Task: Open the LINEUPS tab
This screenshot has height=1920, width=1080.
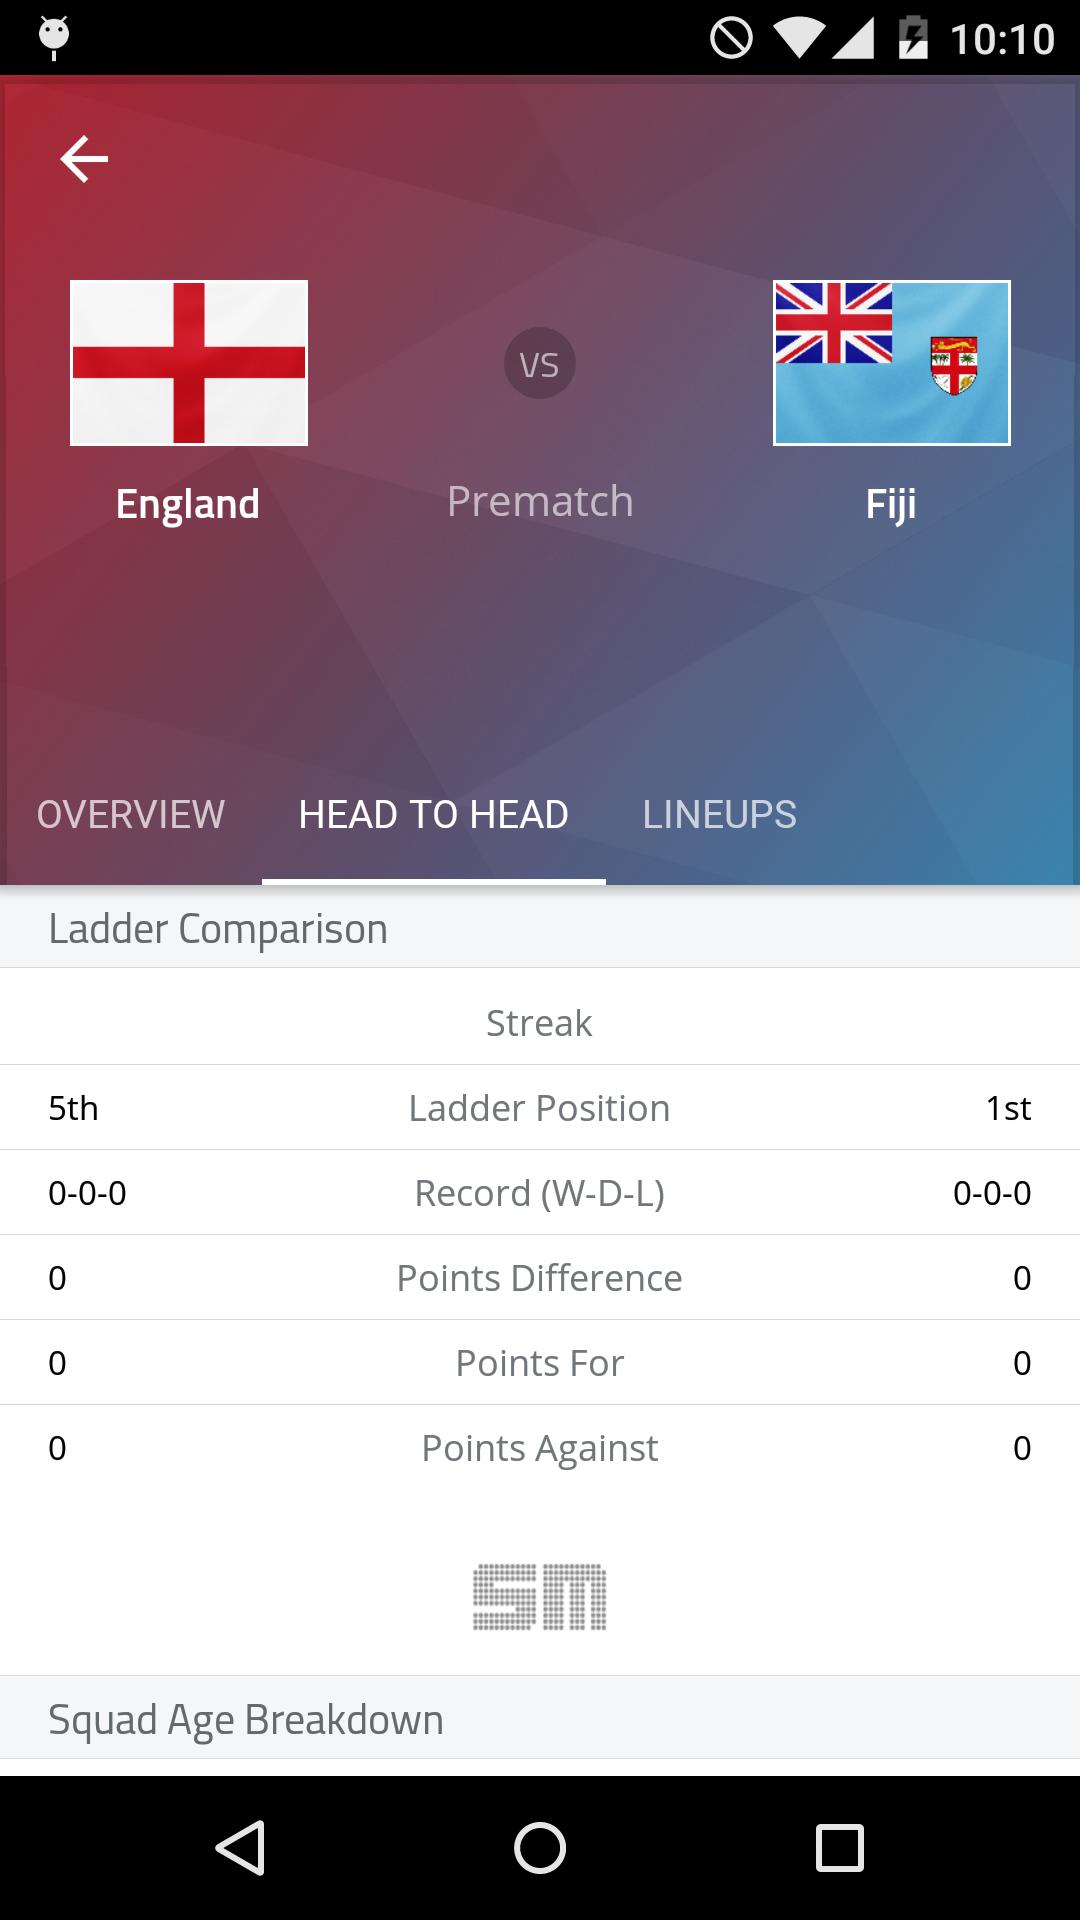Action: tap(721, 815)
